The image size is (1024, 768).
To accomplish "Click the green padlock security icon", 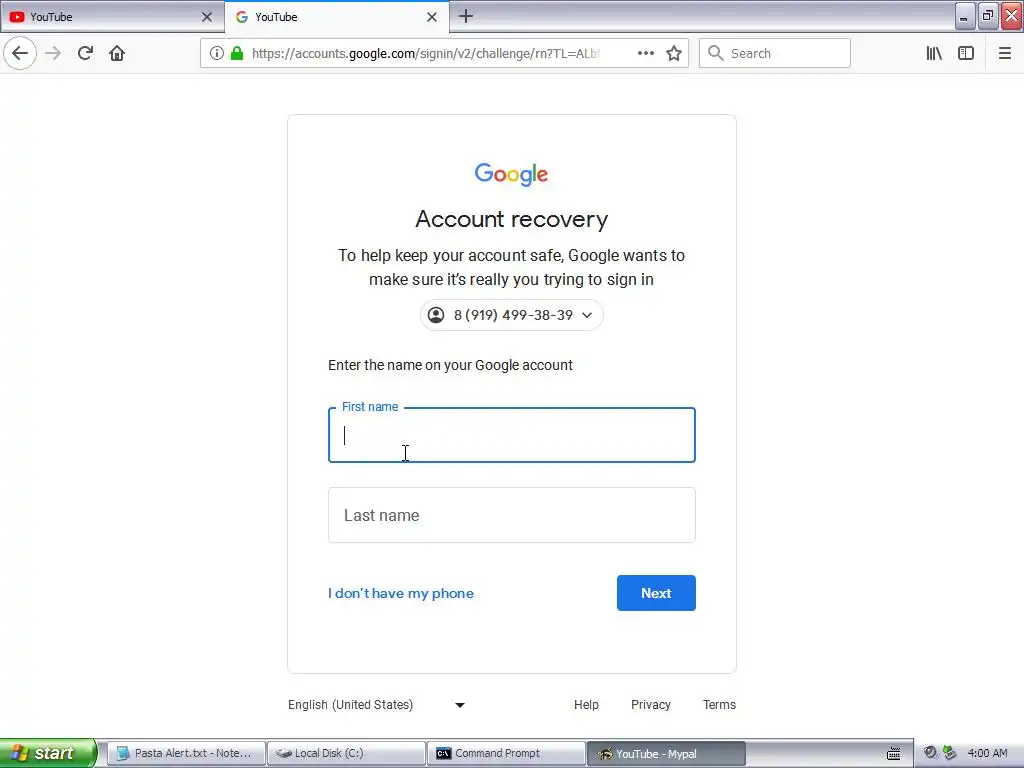I will tap(237, 54).
